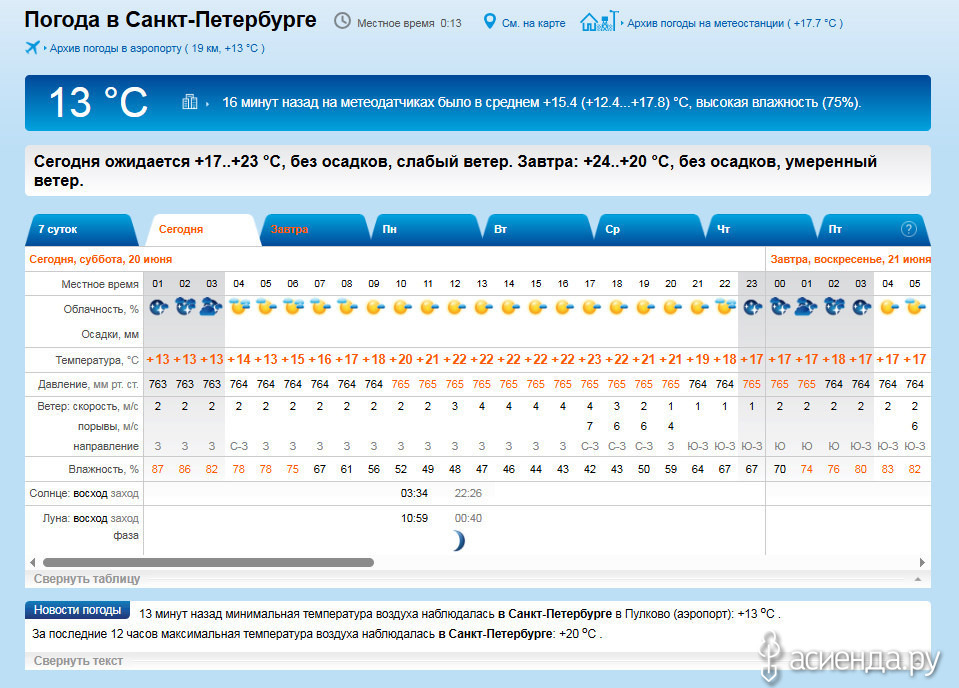Click sun icon at 04 tomorrow
Viewport: 959px width, 688px height.
click(x=889, y=307)
